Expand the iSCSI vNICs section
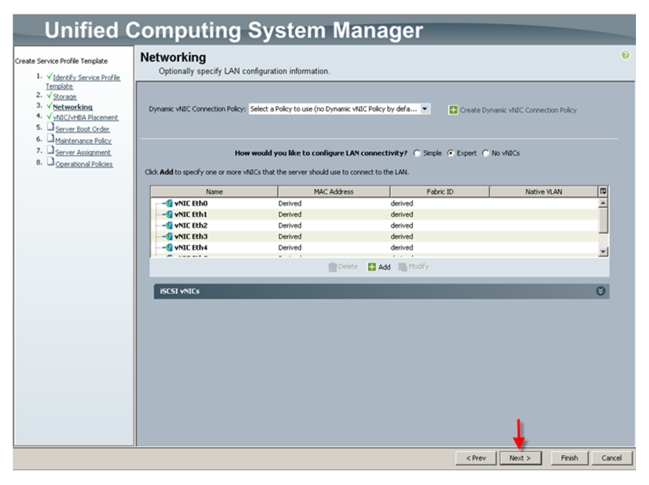 pos(601,291)
